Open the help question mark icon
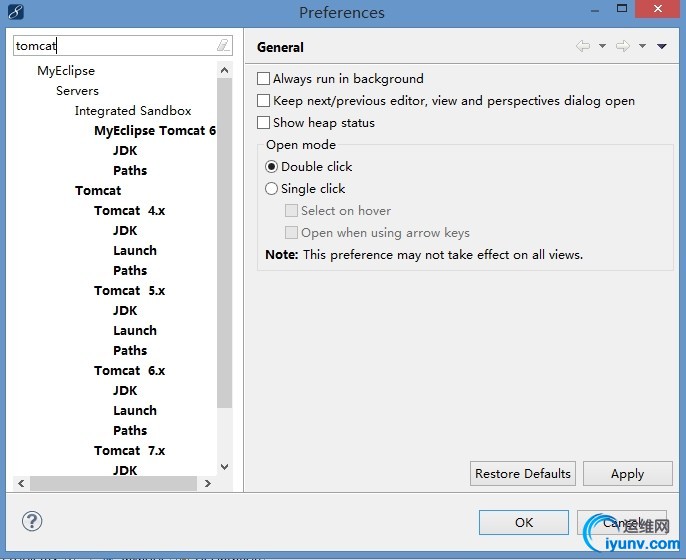Viewport: 686px width, 560px height. pyautogui.click(x=32, y=521)
